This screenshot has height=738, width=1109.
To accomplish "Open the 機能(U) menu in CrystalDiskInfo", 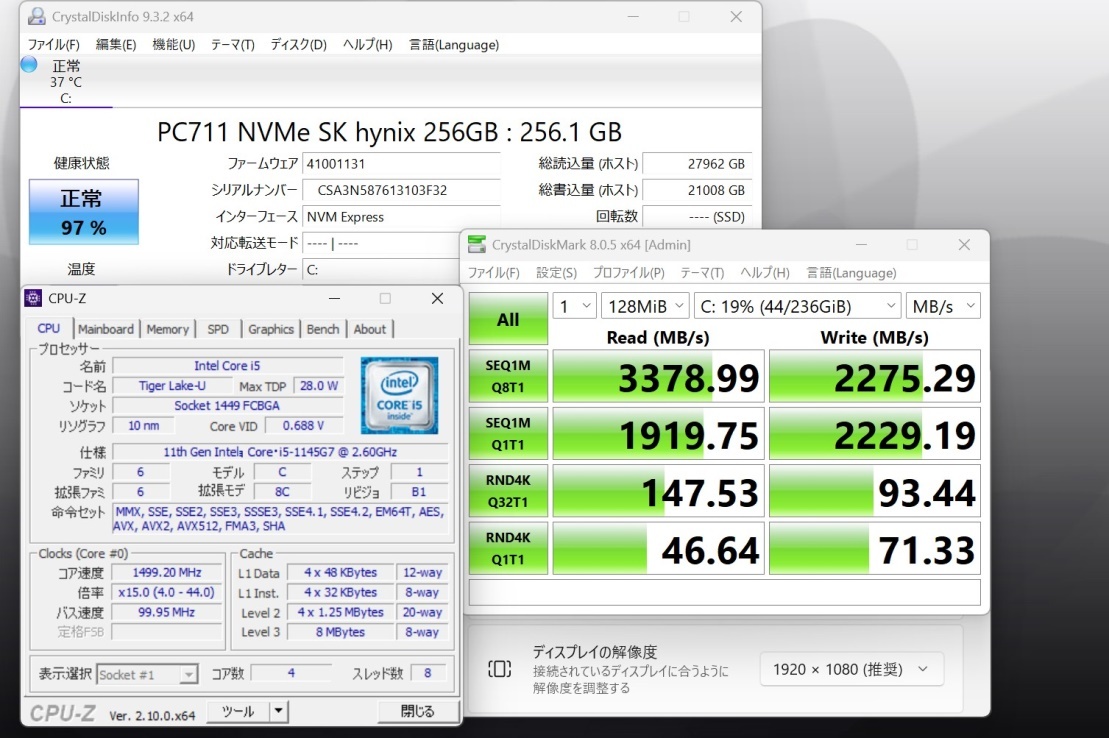I will coord(174,45).
